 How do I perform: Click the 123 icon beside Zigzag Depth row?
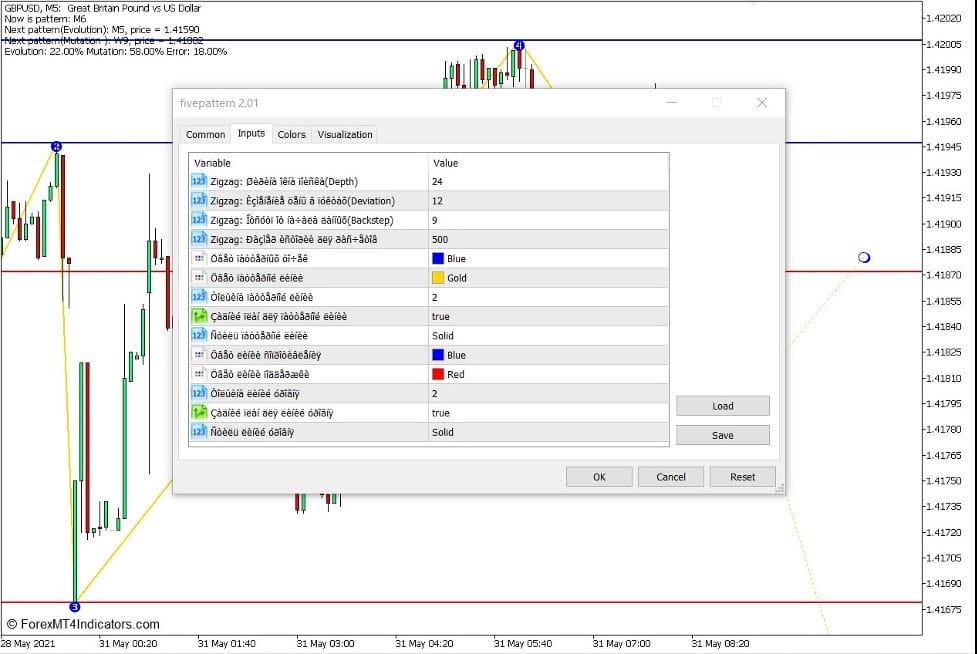[197, 181]
